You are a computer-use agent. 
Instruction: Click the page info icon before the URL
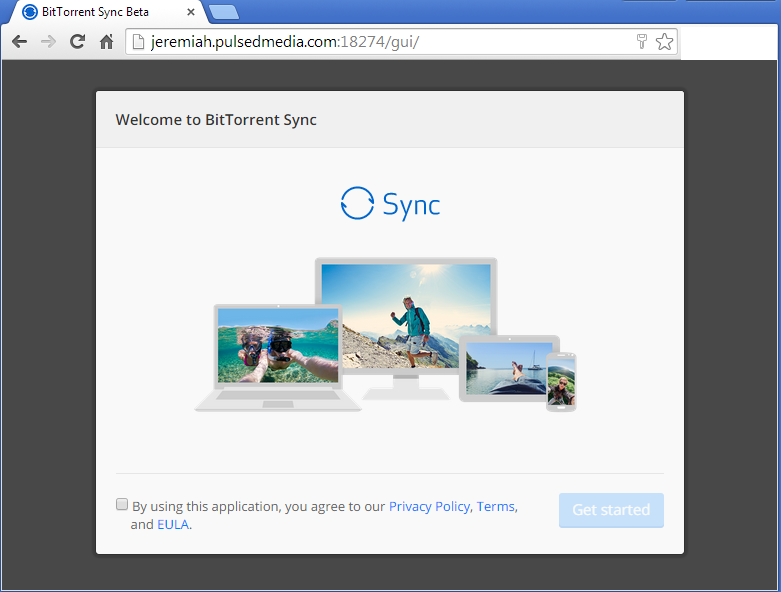pos(139,42)
